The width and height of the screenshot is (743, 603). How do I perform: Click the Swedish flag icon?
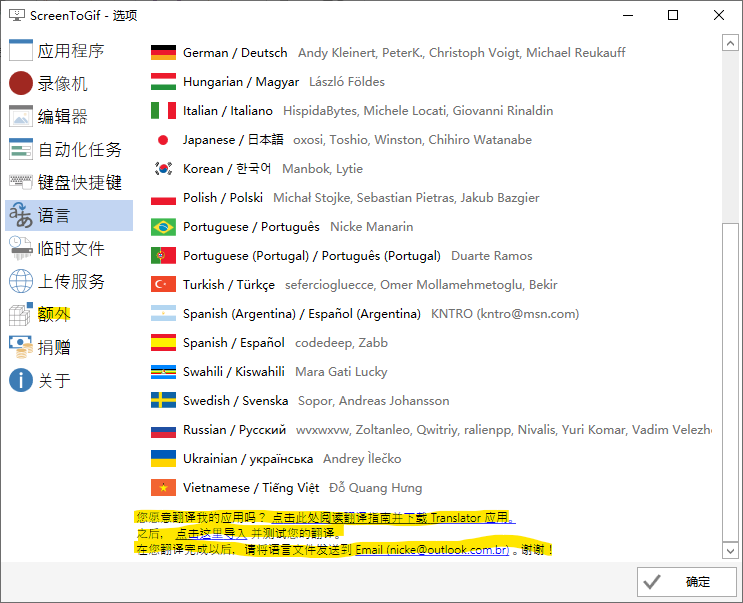coord(163,401)
